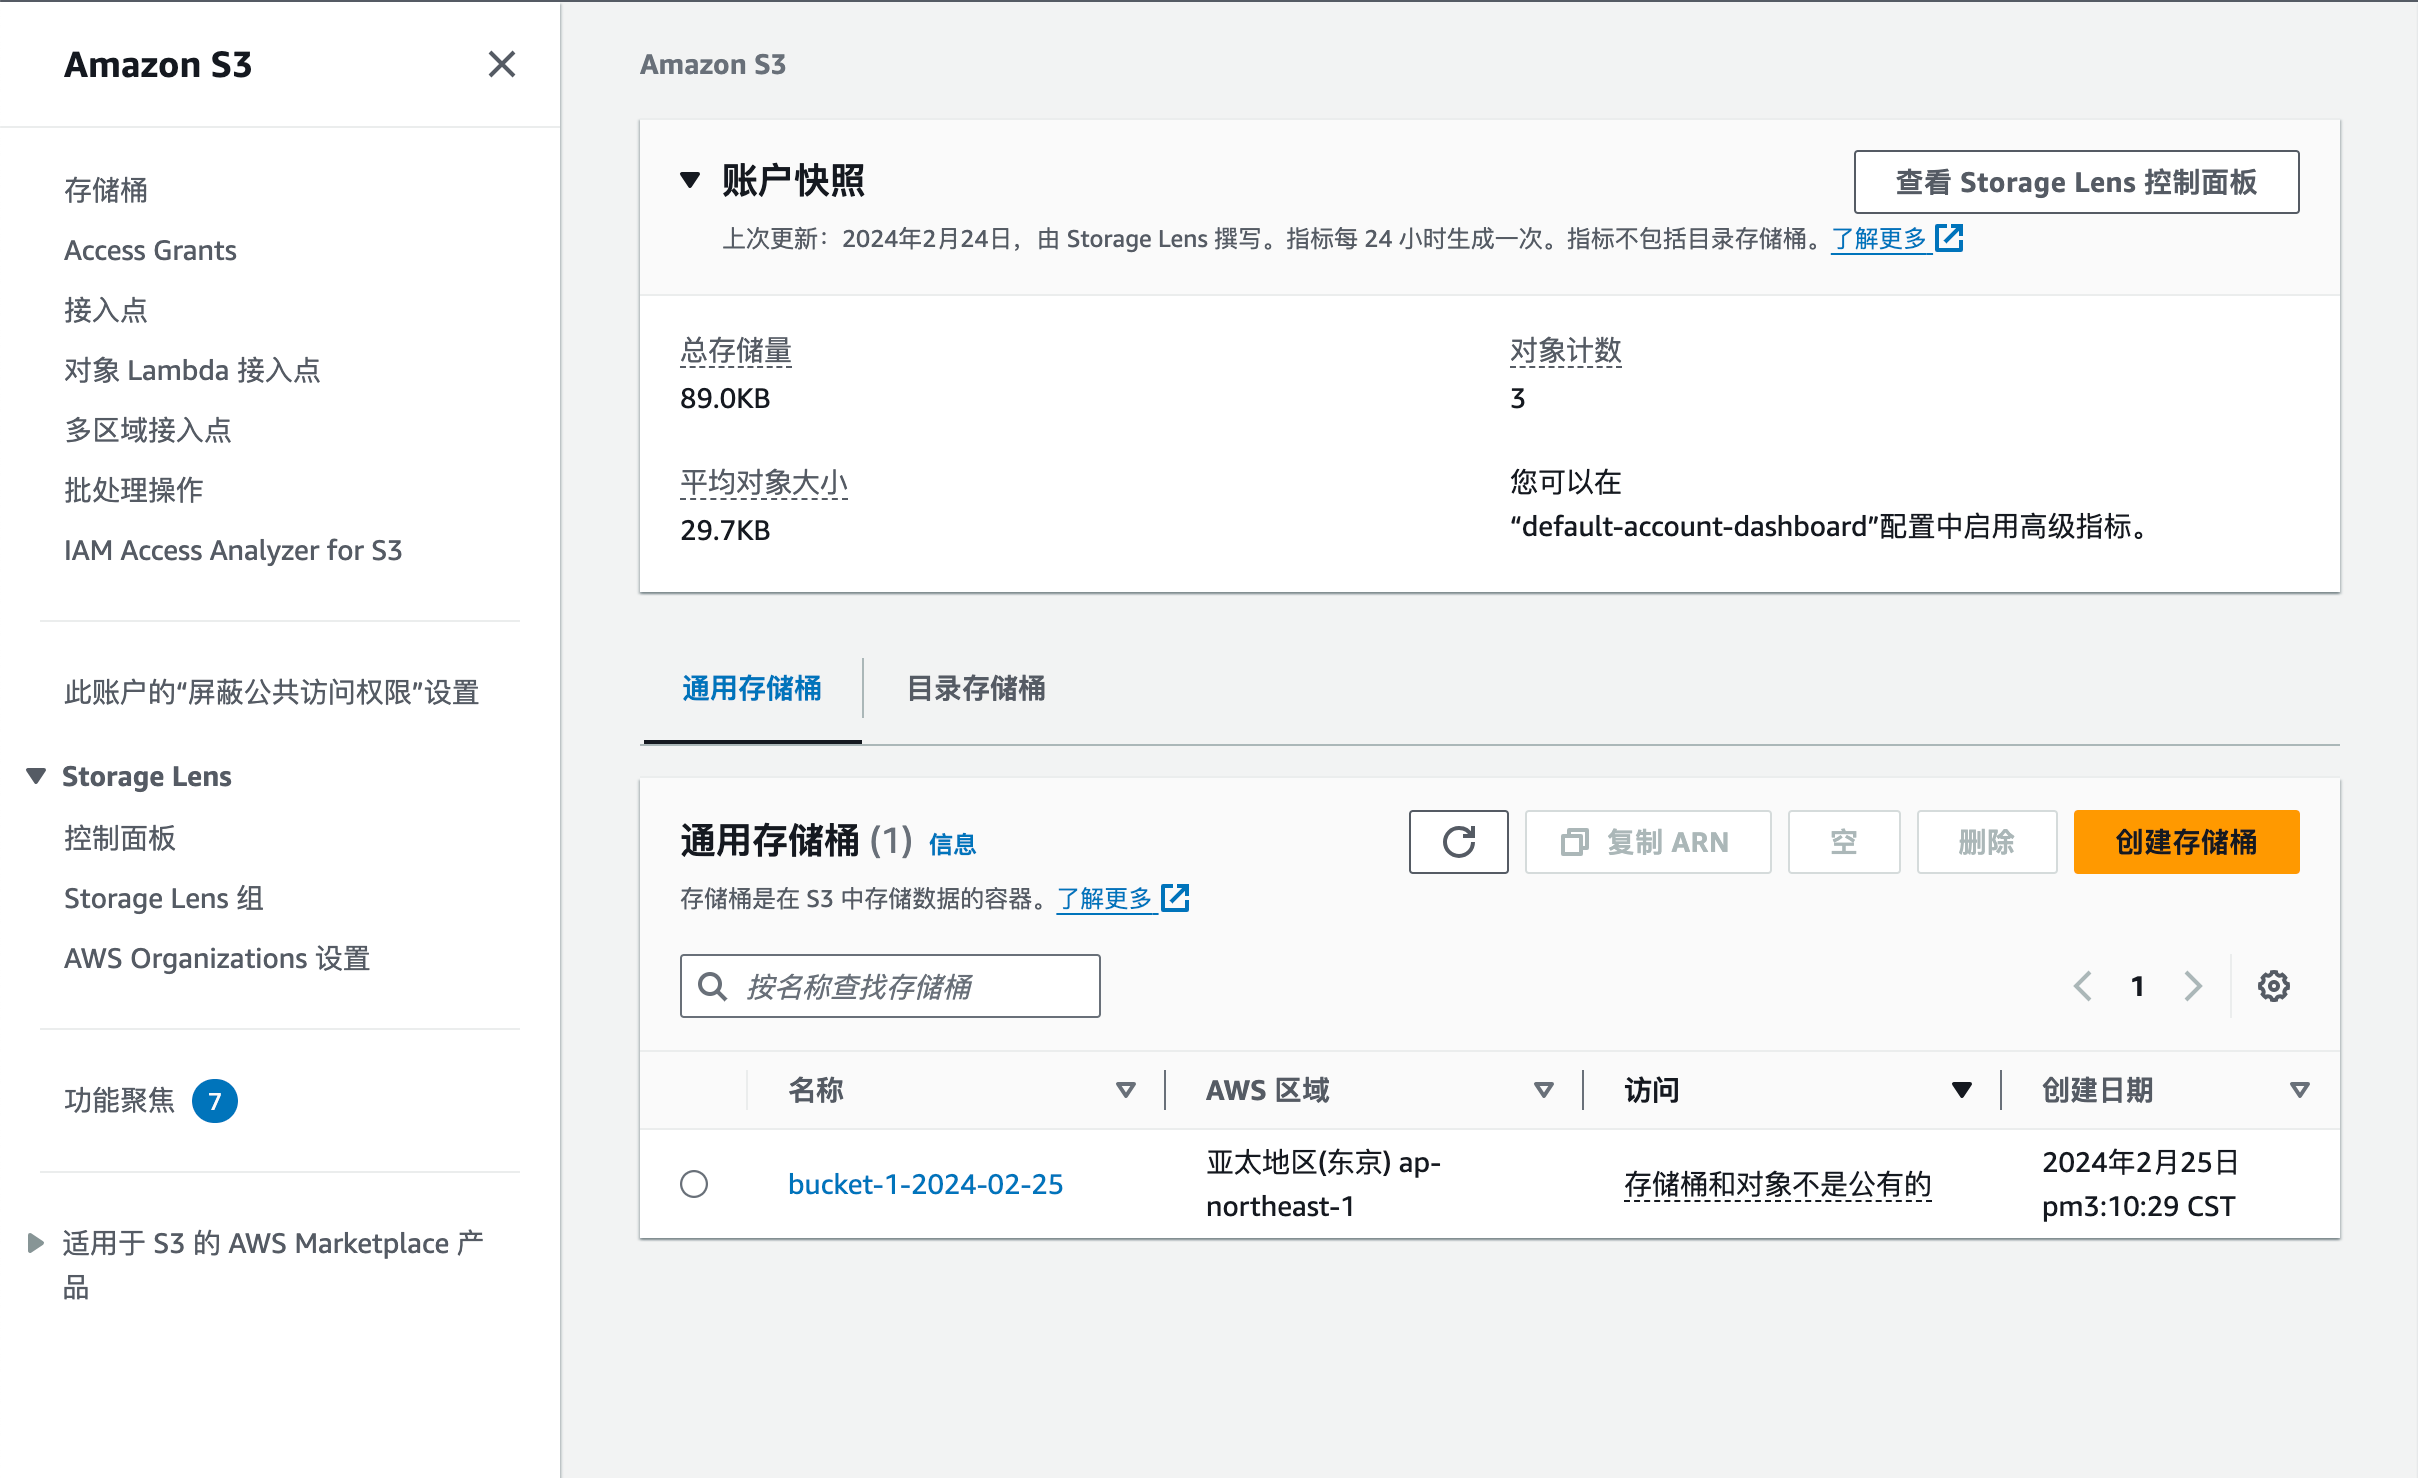Image resolution: width=2418 pixels, height=1478 pixels.
Task: Sort the table by AWS 区域 column
Action: point(1544,1090)
